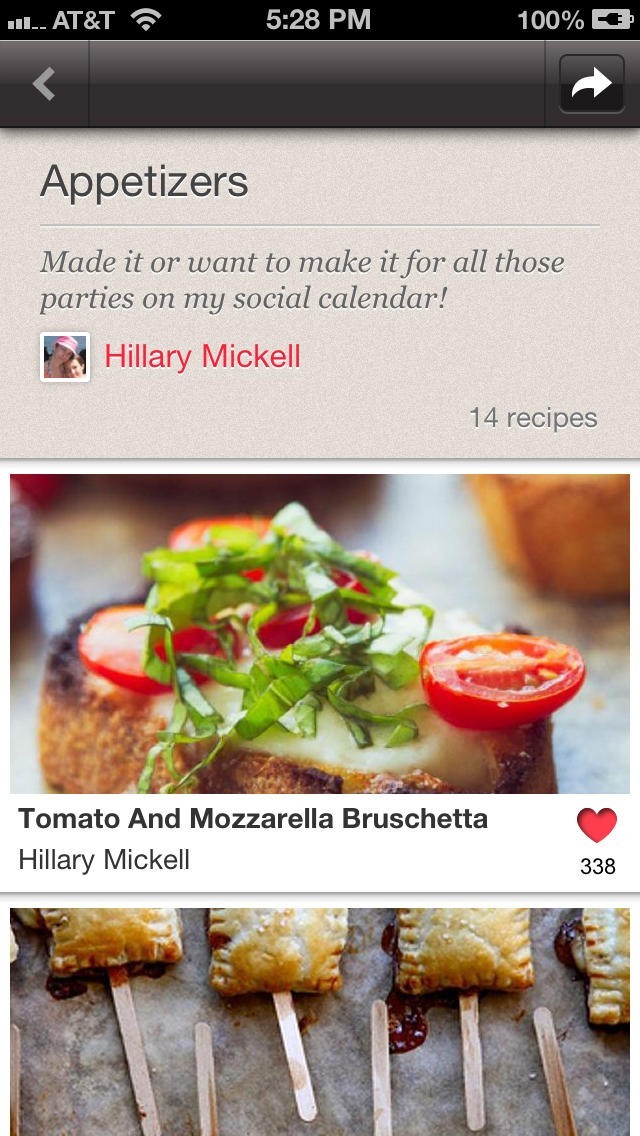The width and height of the screenshot is (640, 1136).
Task: Open the pastry pops recipe photo
Action: tap(320, 1020)
